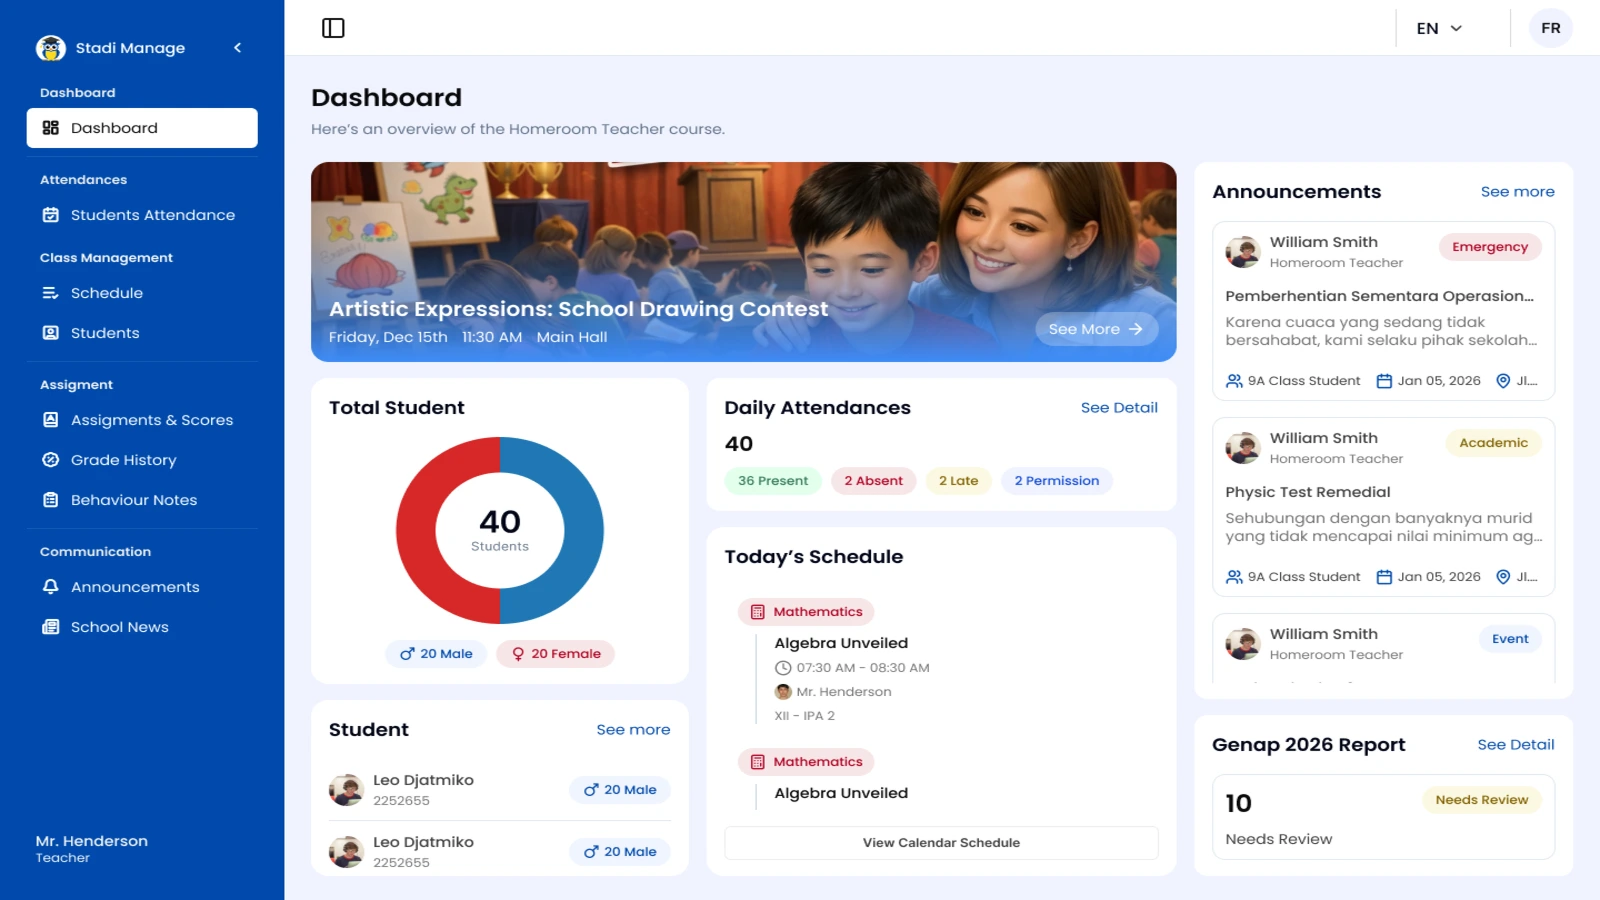Click the blue male segment of donut chart
Image resolution: width=1600 pixels, height=900 pixels.
pos(582,531)
